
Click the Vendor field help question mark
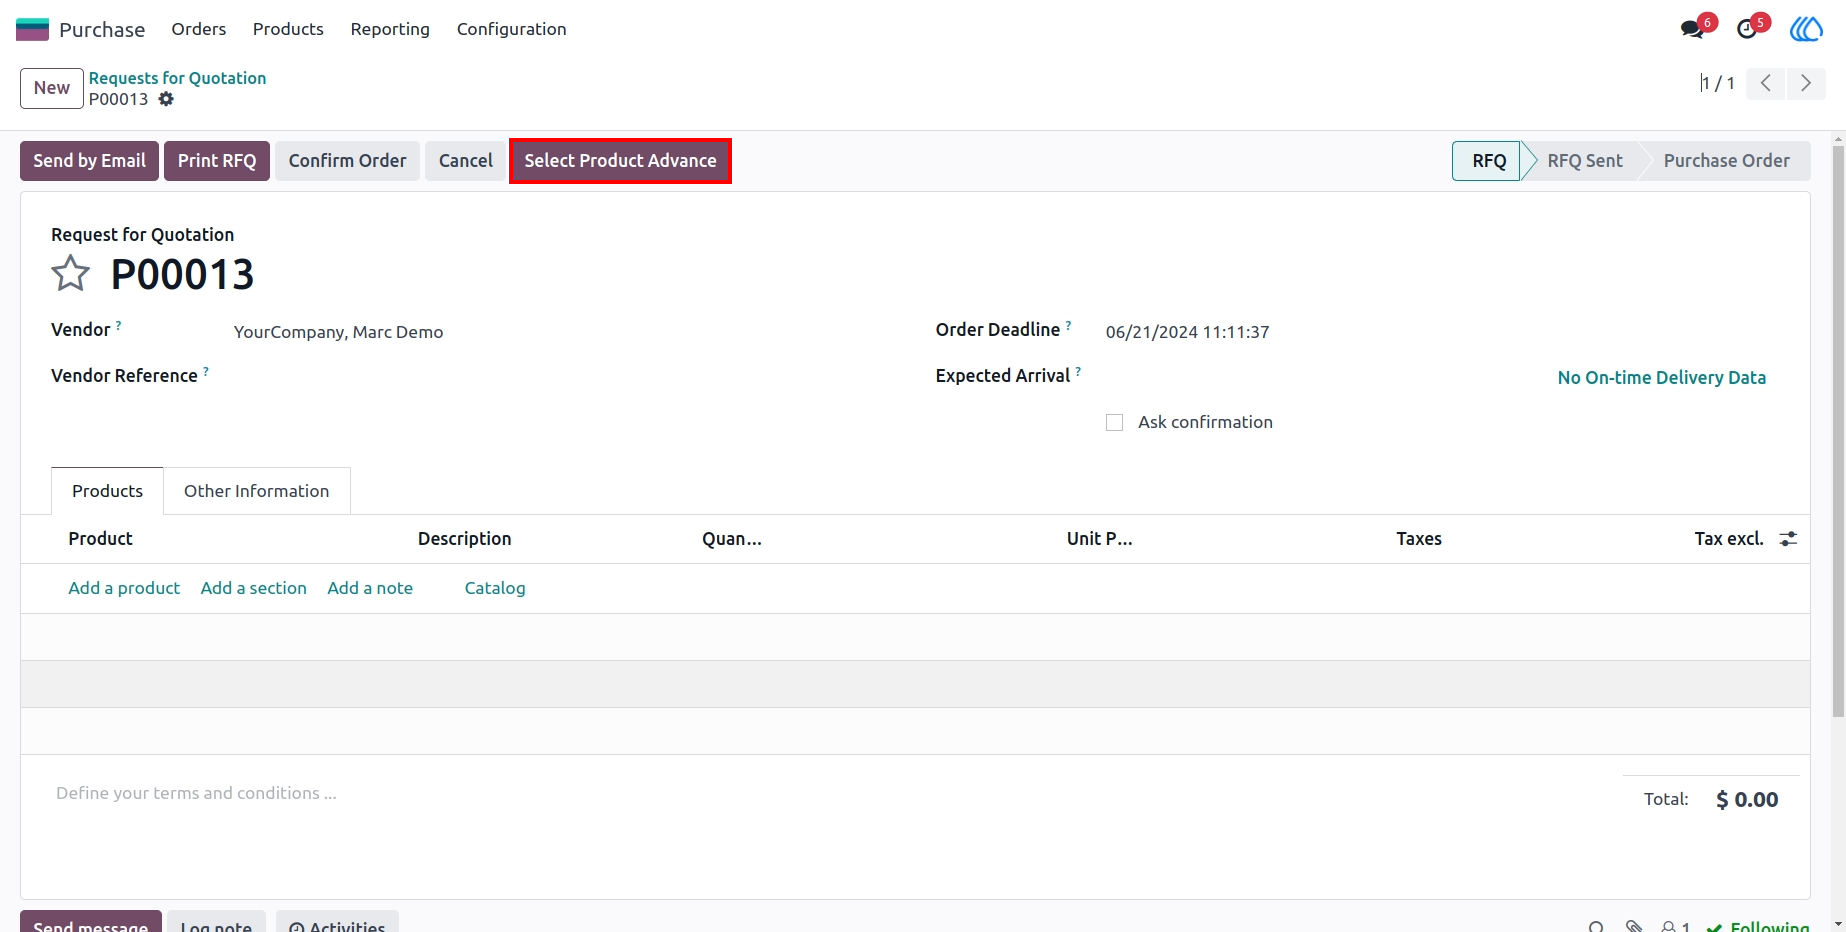(x=118, y=325)
